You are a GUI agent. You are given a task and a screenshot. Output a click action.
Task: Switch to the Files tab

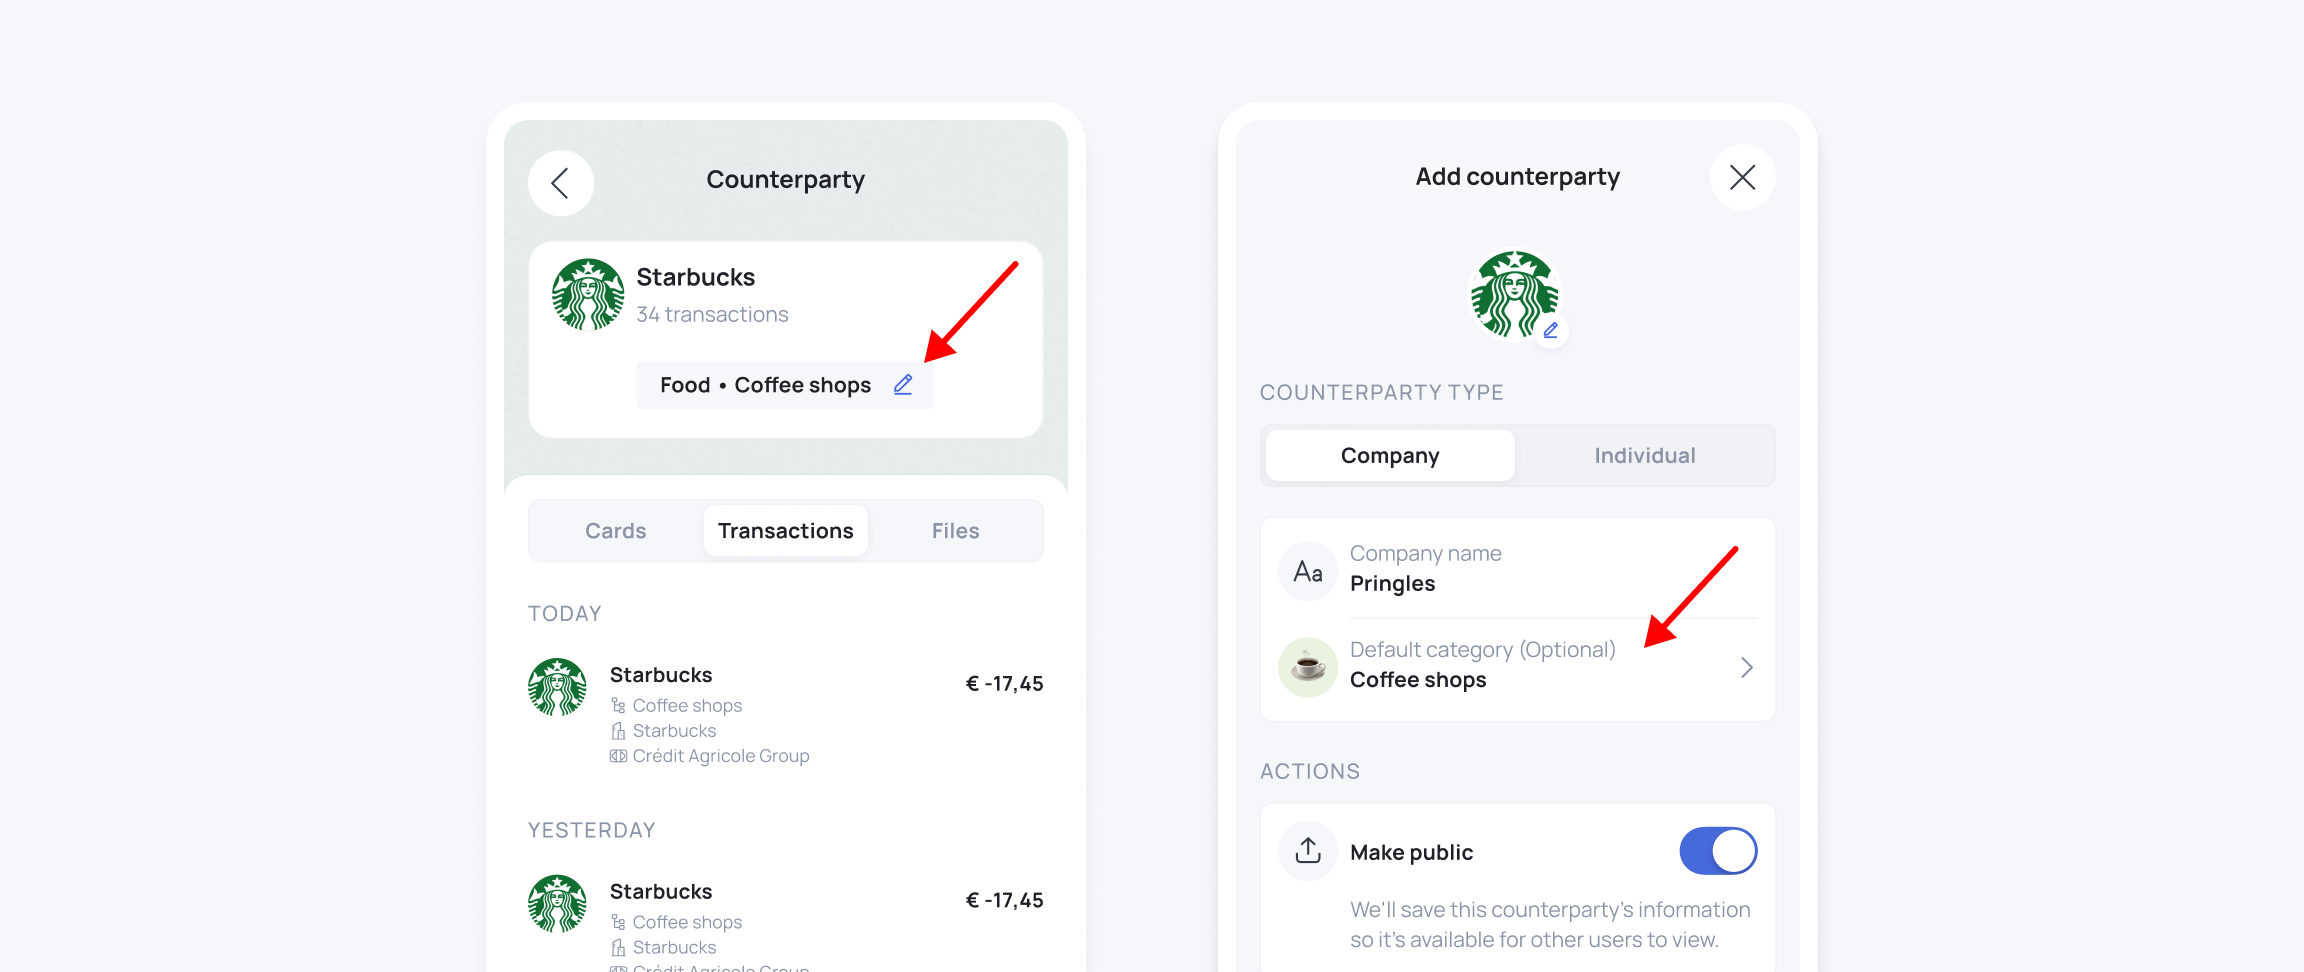coord(955,531)
